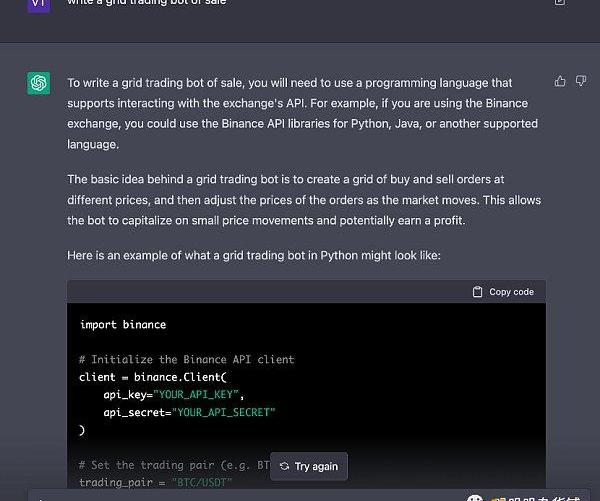The image size is (600, 501).
Task: Click the user prompt about grid trading bot
Action: [146, 3]
